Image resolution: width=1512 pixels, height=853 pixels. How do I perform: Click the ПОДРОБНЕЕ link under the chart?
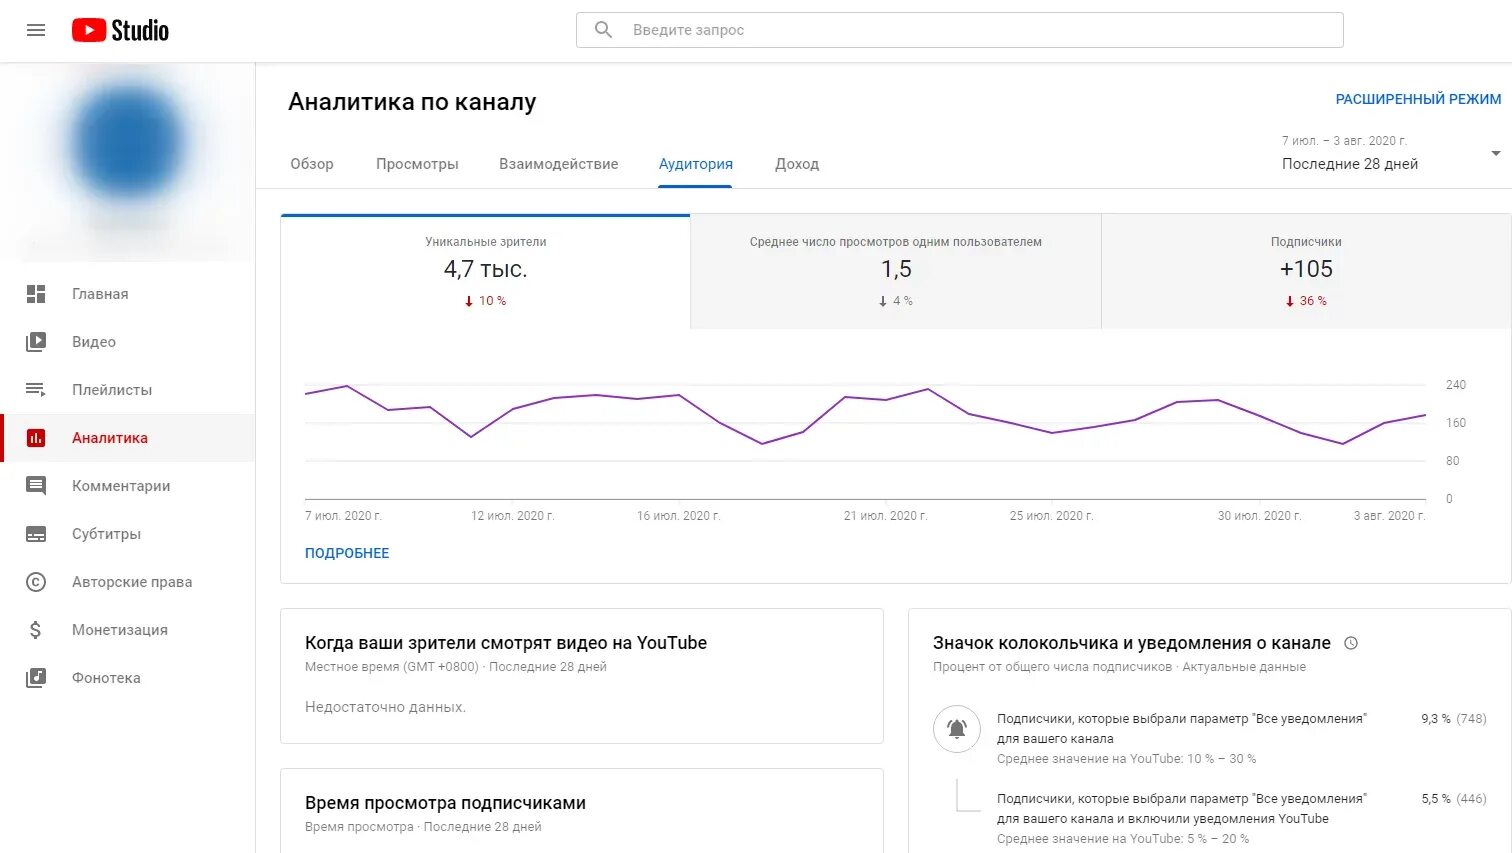pos(347,553)
